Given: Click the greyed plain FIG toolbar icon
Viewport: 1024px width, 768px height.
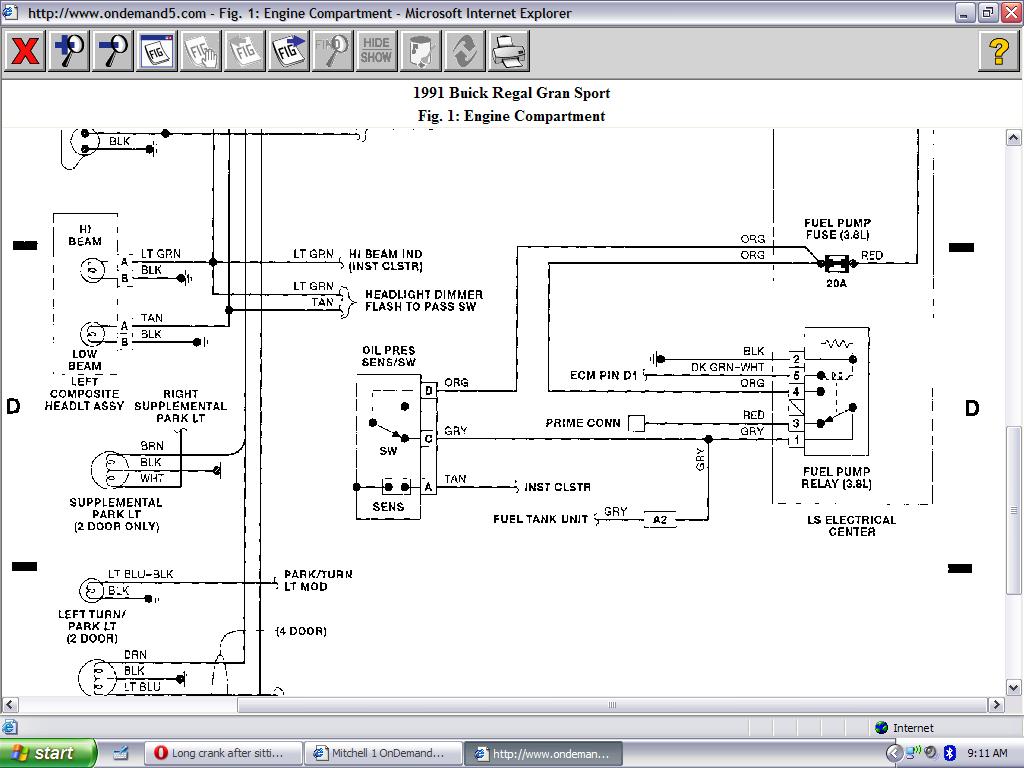Looking at the screenshot, I should pos(244,51).
